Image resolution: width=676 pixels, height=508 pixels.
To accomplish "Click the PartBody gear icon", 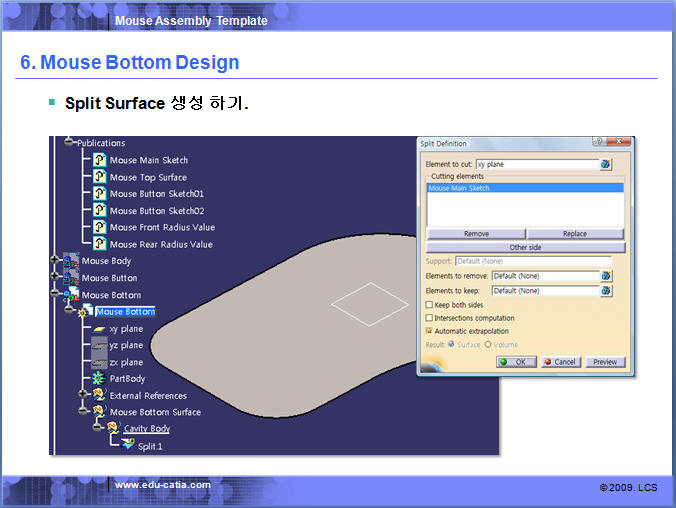I will click(x=99, y=379).
